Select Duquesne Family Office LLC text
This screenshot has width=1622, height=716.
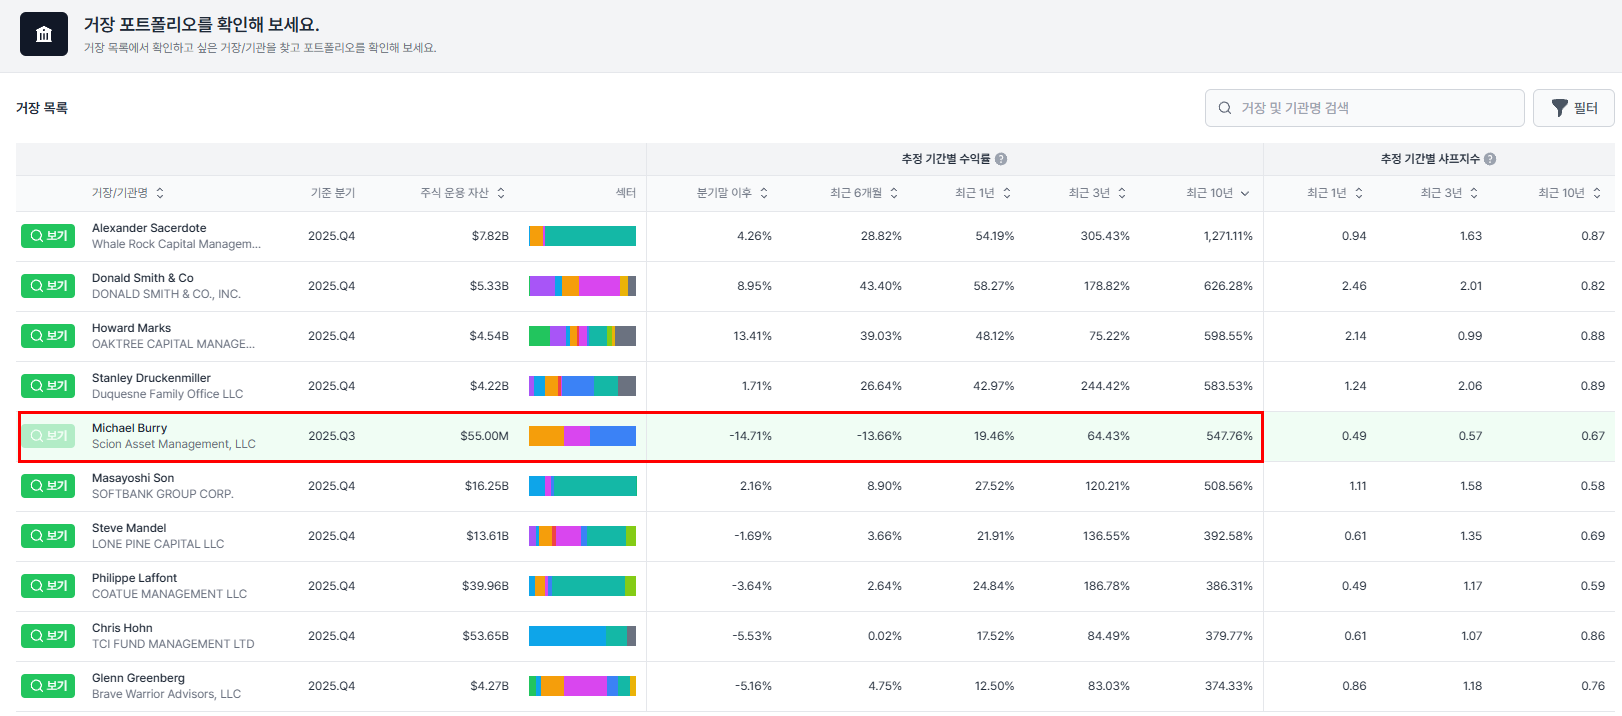pyautogui.click(x=167, y=394)
